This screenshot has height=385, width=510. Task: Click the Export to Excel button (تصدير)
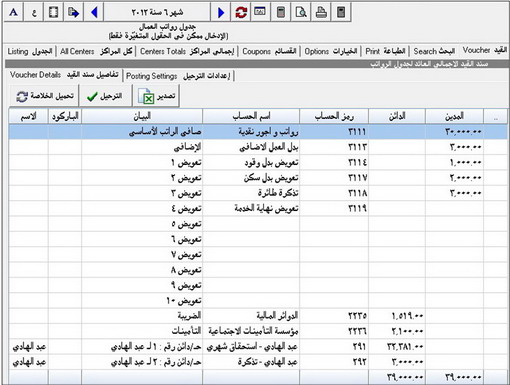[x=156, y=96]
